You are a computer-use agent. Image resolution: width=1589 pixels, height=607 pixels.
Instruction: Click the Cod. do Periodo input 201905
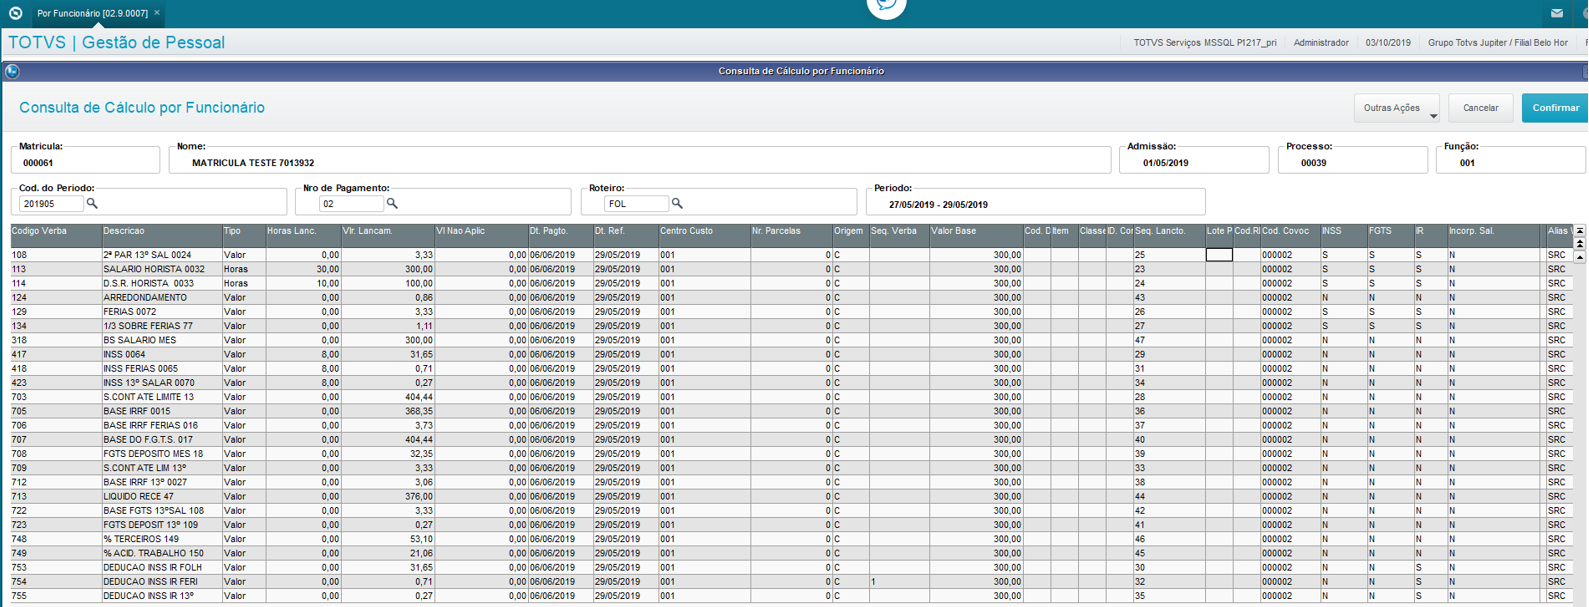point(51,203)
